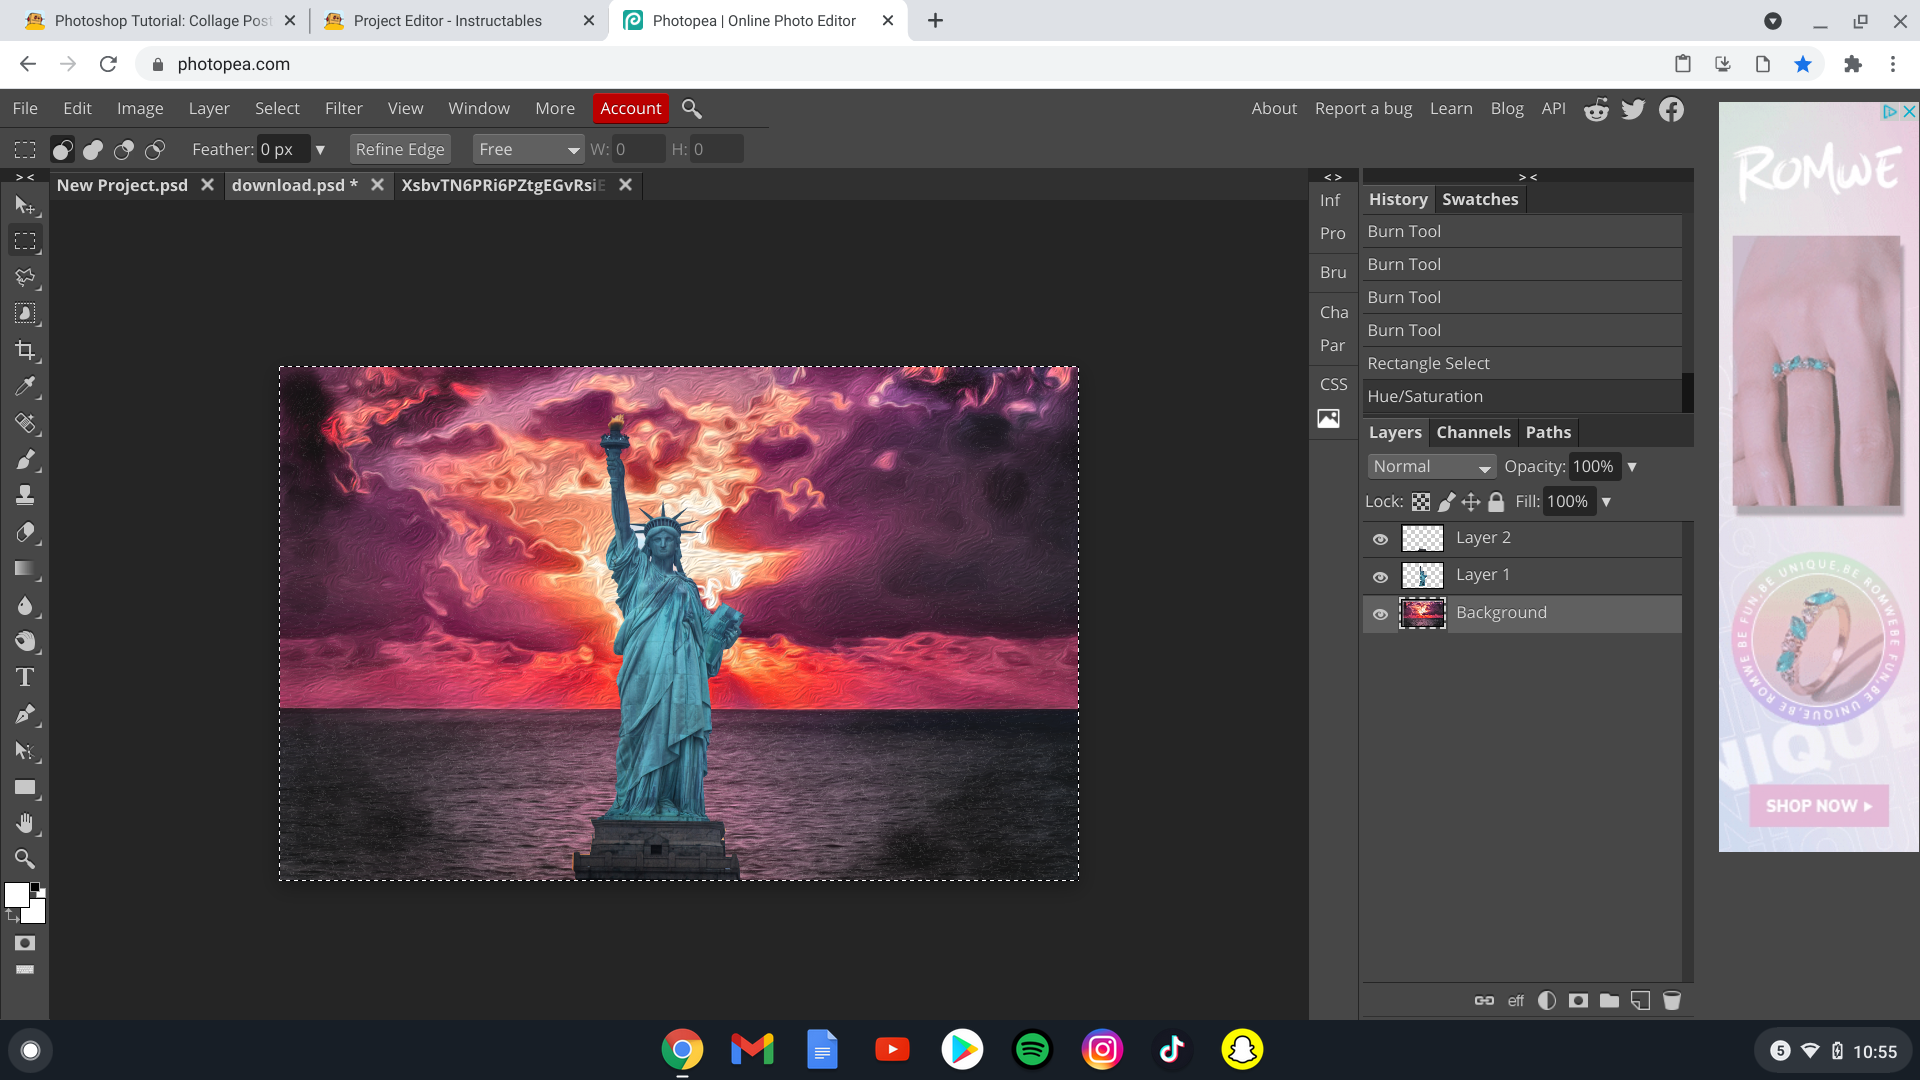
Task: Click the red Account button
Action: (631, 108)
